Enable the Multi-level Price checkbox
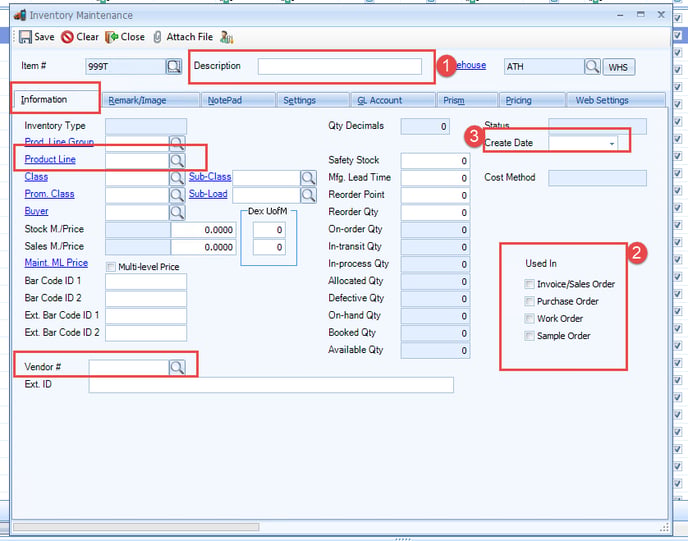688x541 pixels. click(111, 267)
